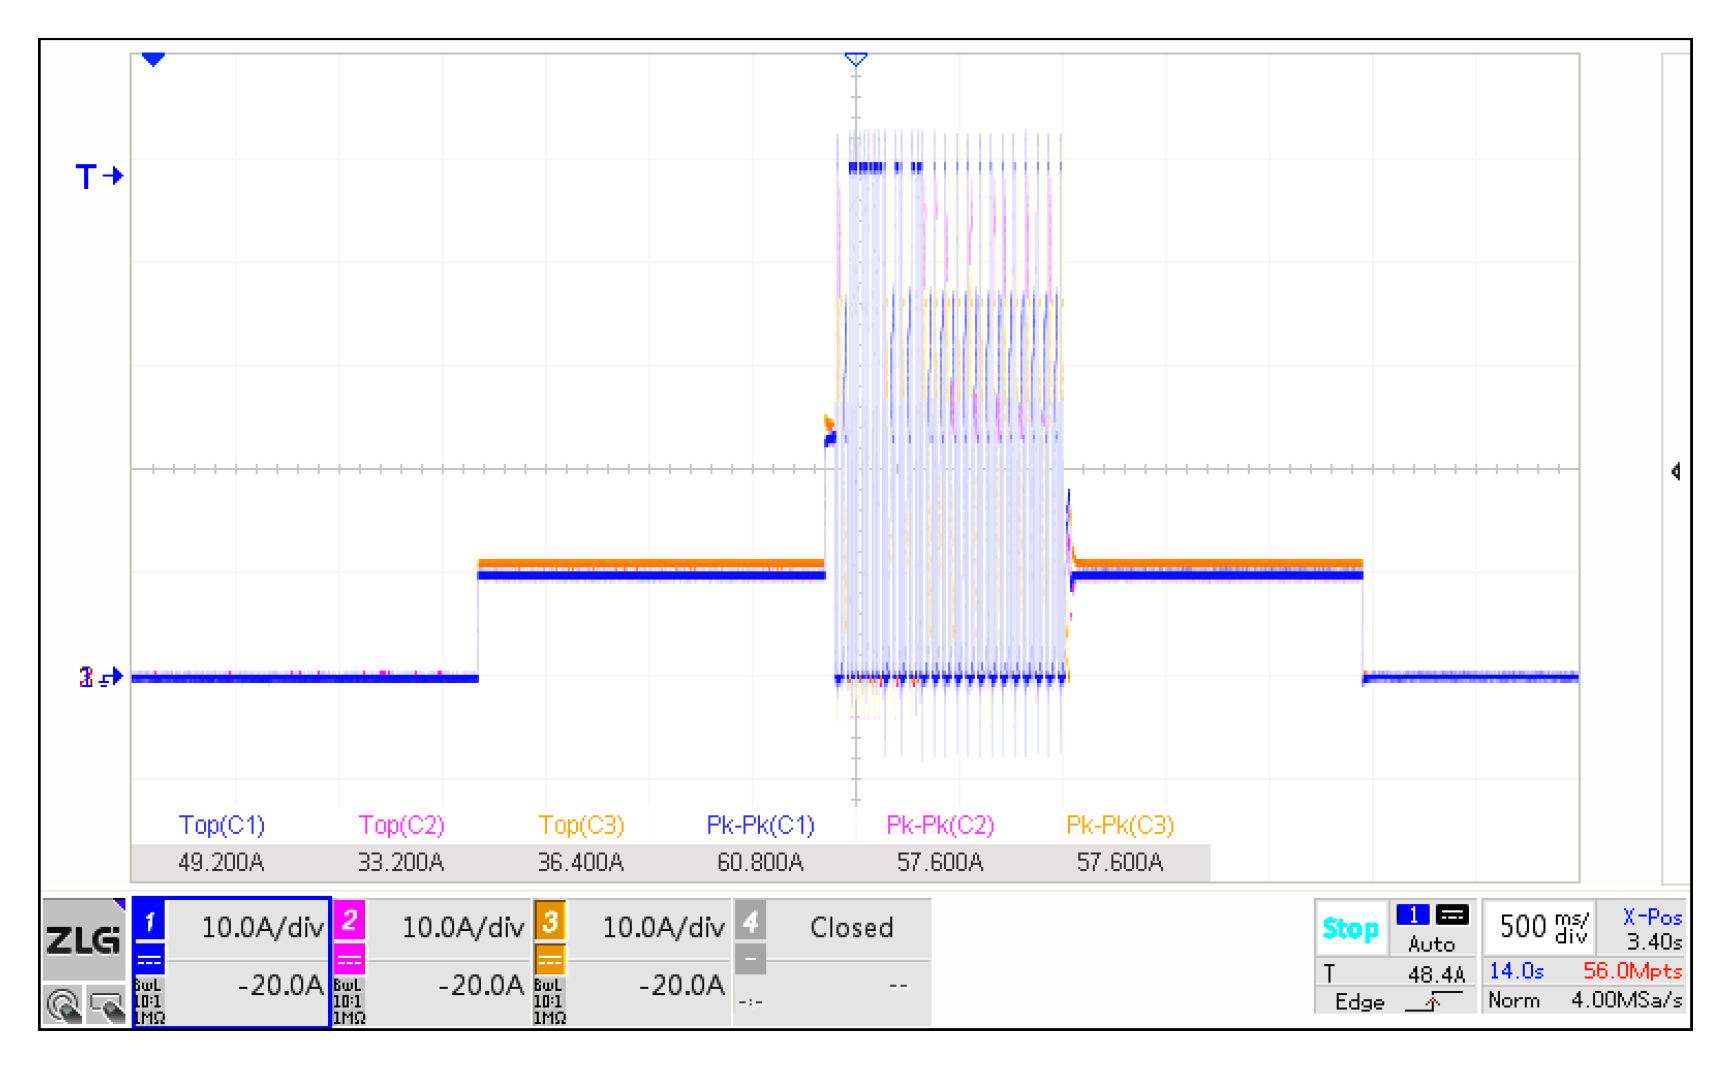The width and height of the screenshot is (1728, 1078).
Task: Click the 56.0Mpts memory depth readout
Action: (1632, 971)
